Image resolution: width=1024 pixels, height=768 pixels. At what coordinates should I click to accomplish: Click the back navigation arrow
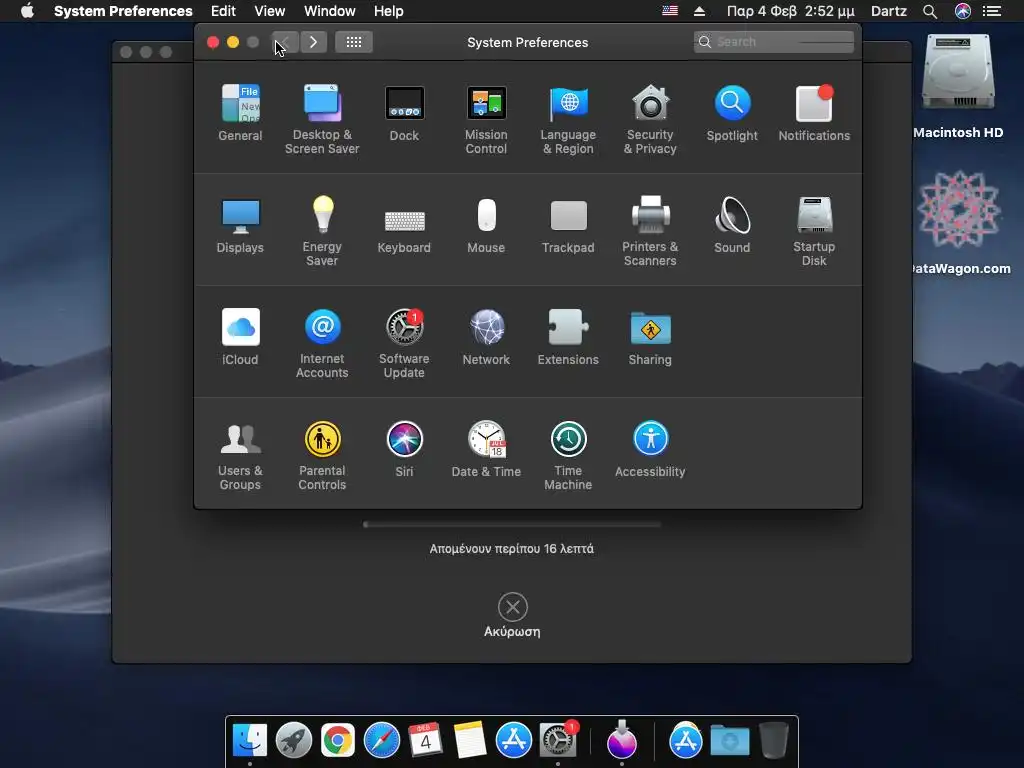tap(285, 42)
